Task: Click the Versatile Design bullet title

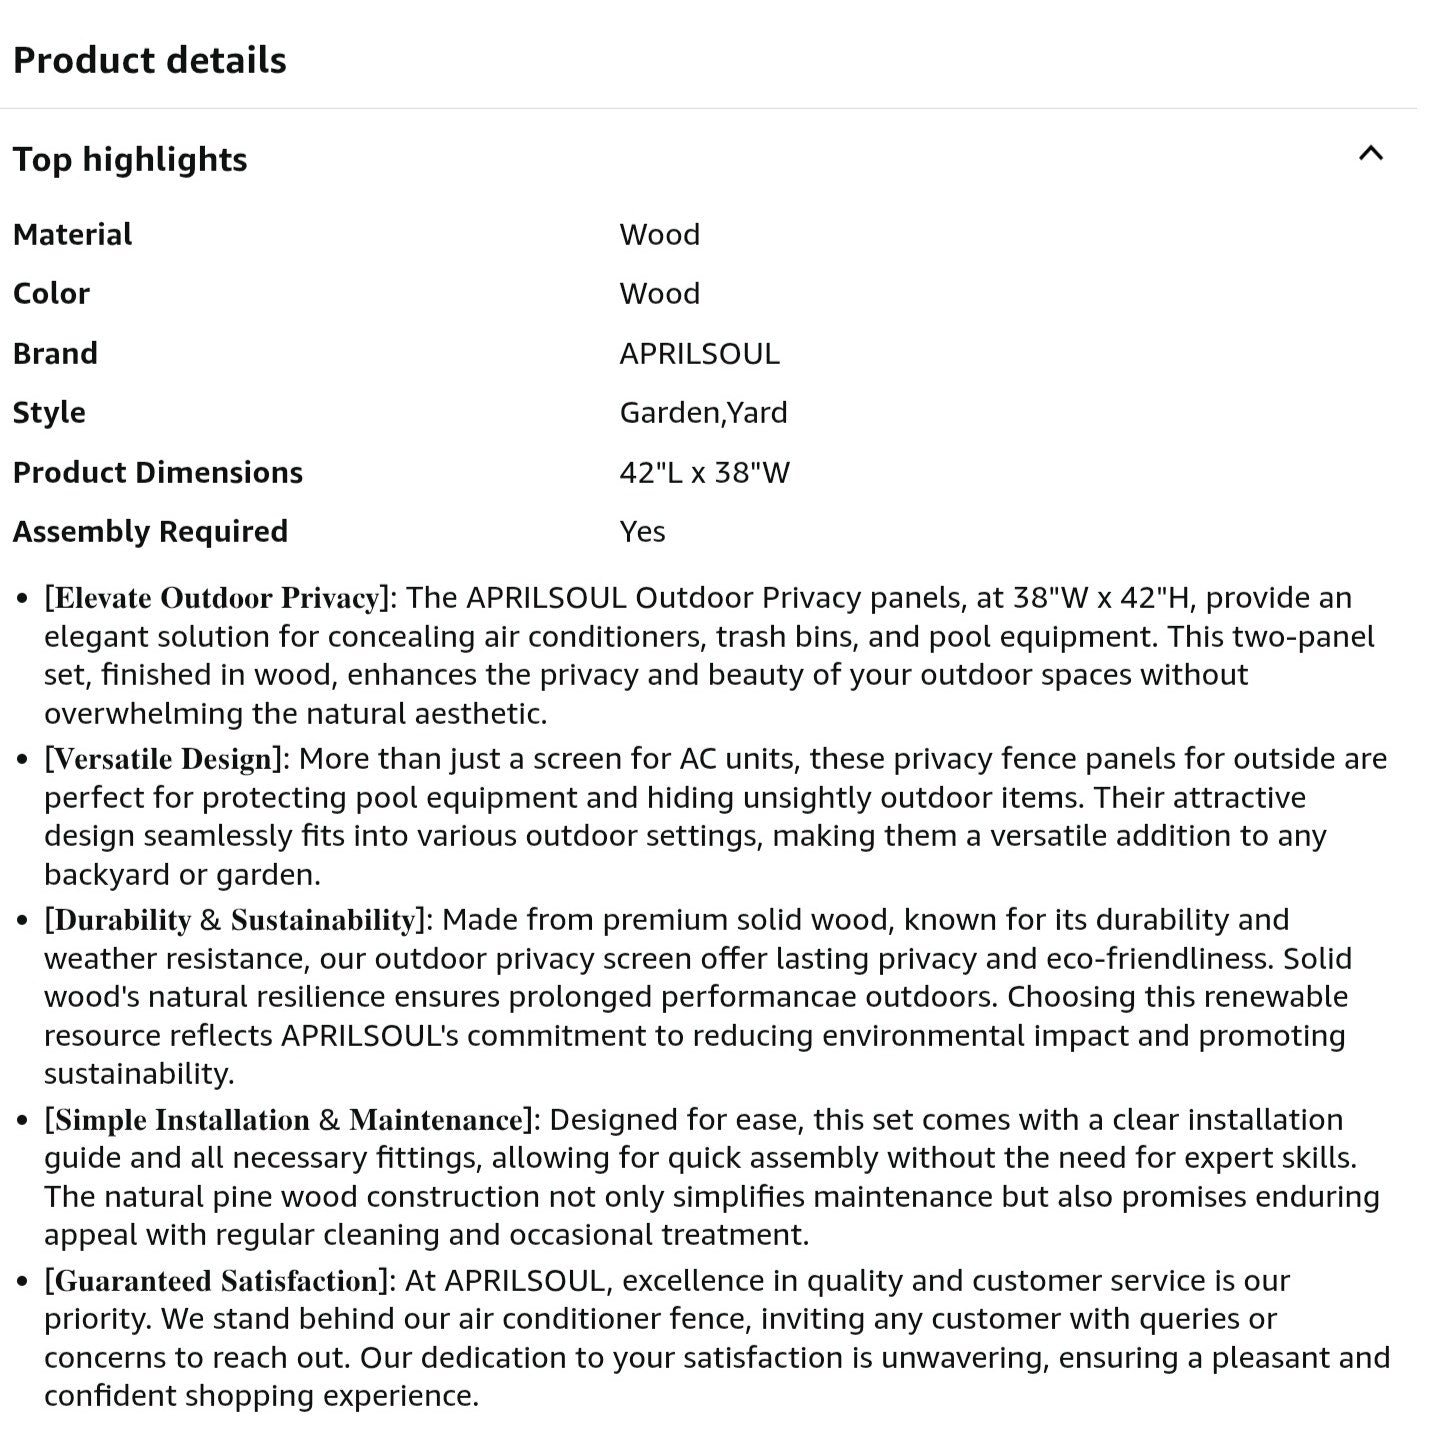Action: pos(163,759)
